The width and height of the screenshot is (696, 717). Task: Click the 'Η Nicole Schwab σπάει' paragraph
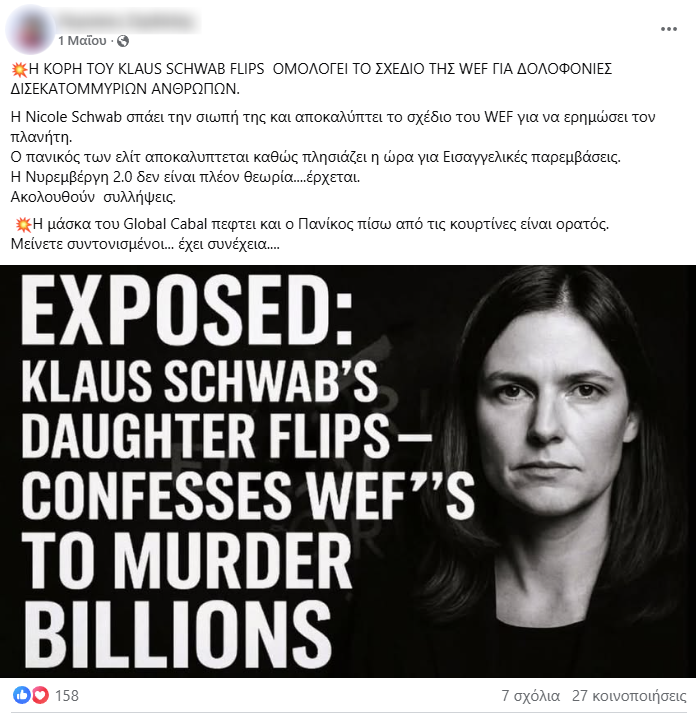coord(333,127)
